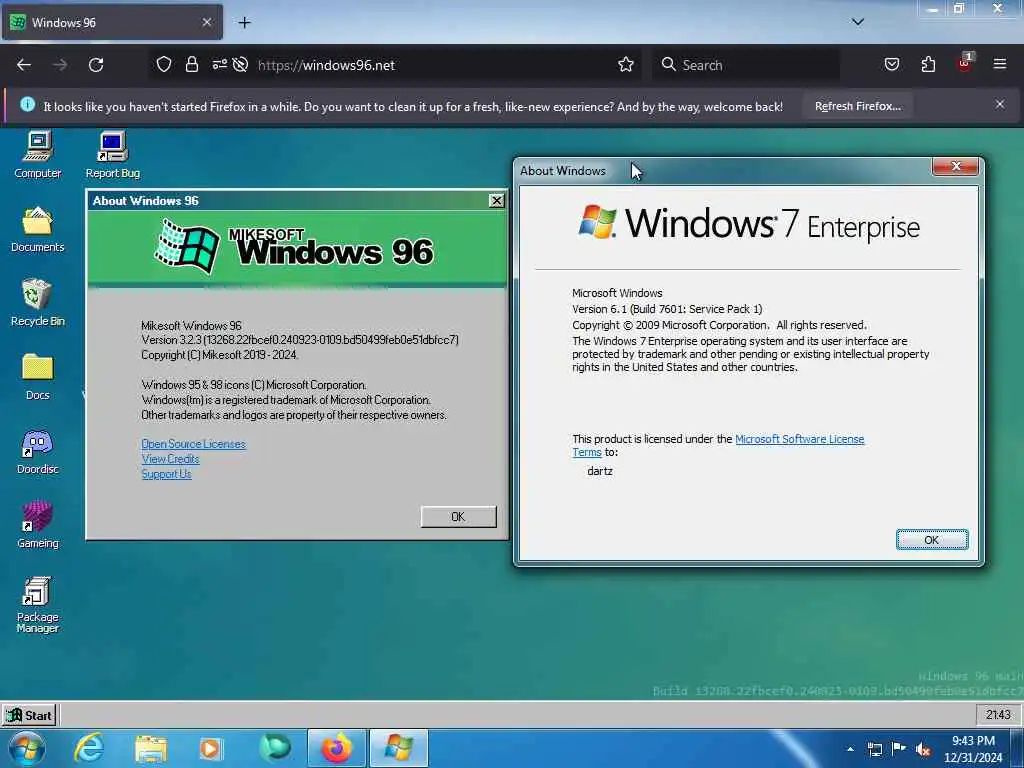The width and height of the screenshot is (1024, 768).
Task: Click the Firefox Search field
Action: point(746,65)
